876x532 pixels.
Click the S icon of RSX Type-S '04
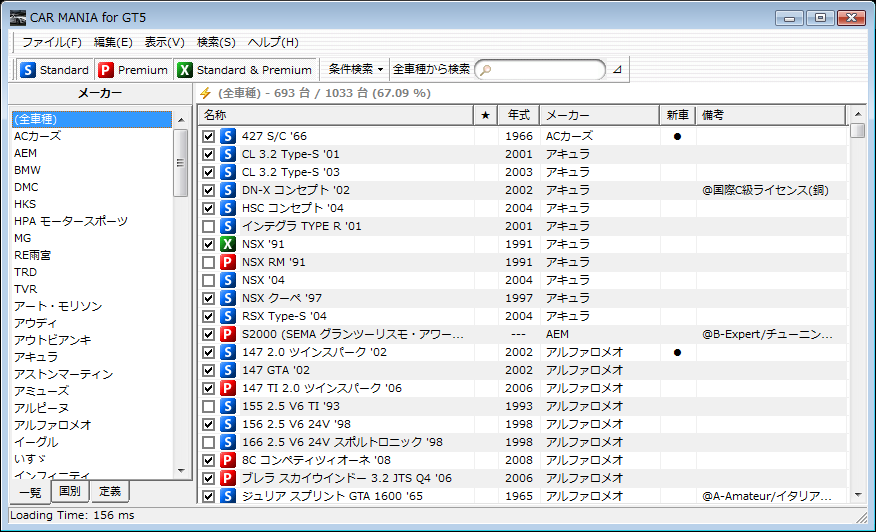[227, 316]
